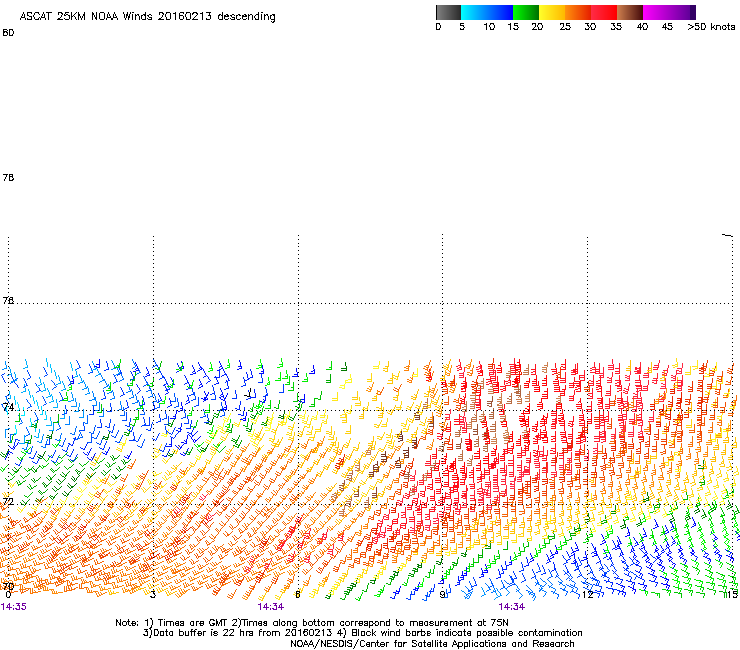The width and height of the screenshot is (740, 650).
Task: Select the 76 latitude axis label
Action: [x=8, y=301]
